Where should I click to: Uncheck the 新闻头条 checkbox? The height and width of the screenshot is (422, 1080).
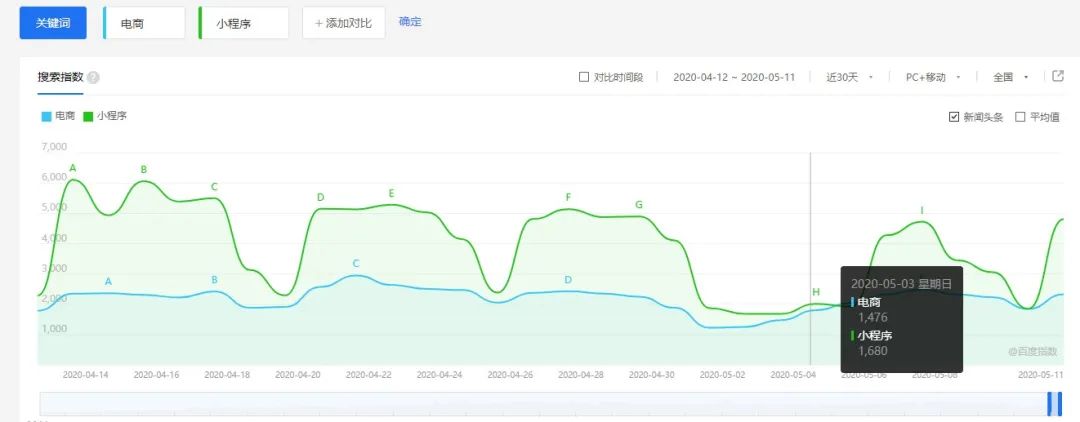point(954,117)
